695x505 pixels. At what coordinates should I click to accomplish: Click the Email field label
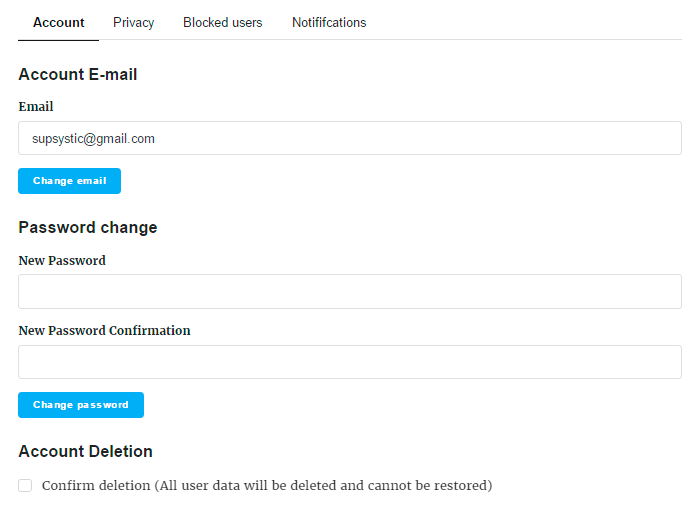[36, 106]
